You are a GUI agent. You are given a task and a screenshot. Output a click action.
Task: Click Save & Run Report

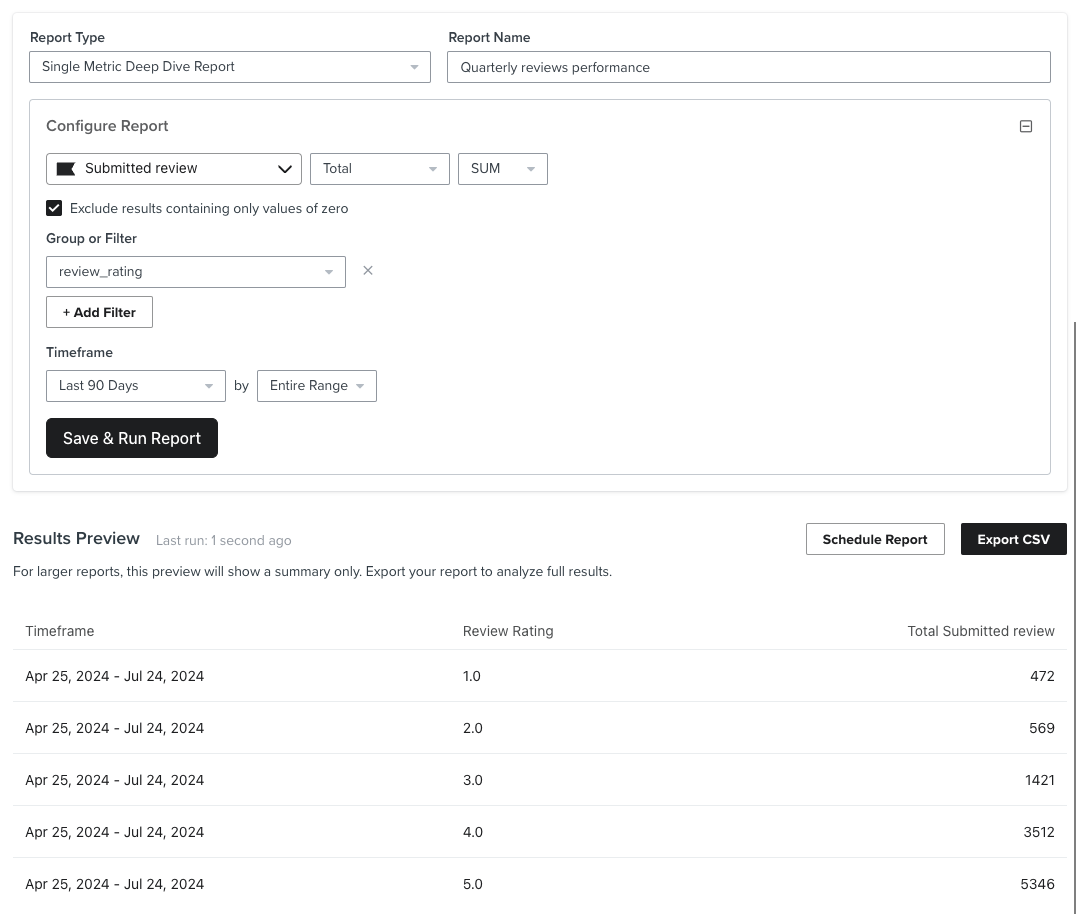[131, 438]
